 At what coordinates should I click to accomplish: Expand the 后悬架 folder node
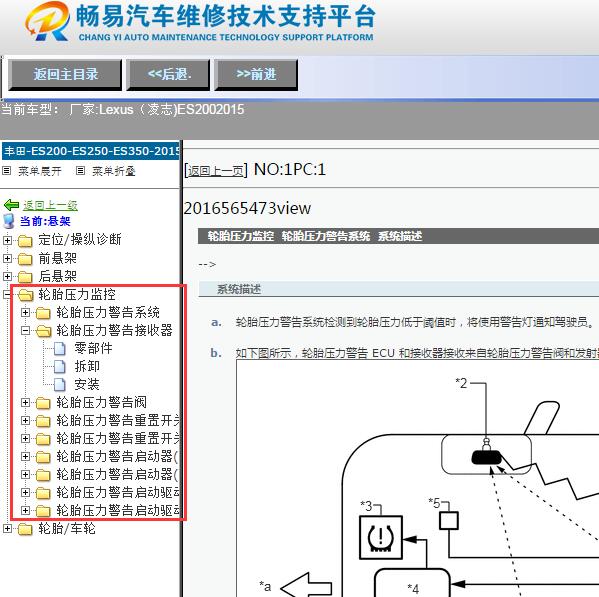[7, 276]
